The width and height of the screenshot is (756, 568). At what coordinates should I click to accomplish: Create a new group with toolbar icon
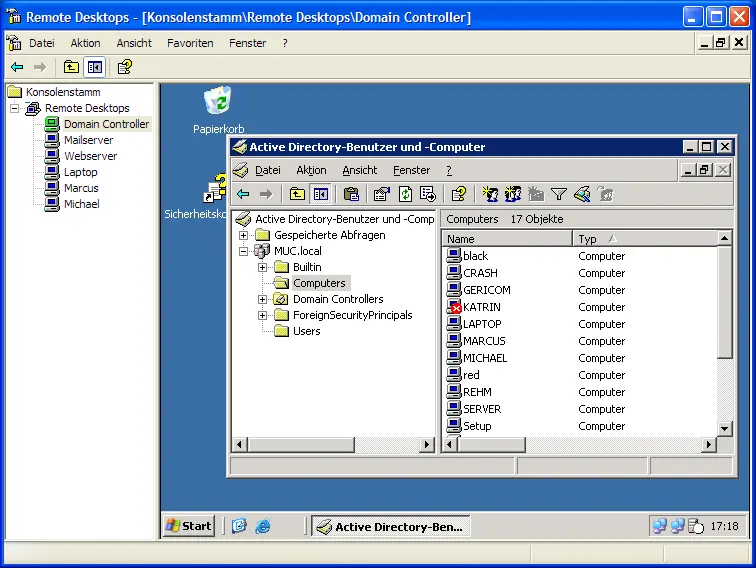(x=513, y=194)
